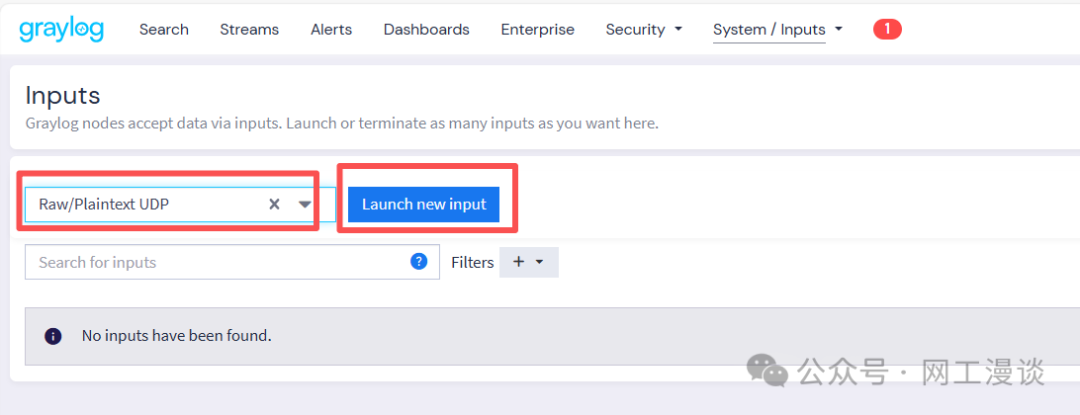
Task: Clear the Raw/Plaintext UDP selection with the X
Action: pyautogui.click(x=274, y=204)
